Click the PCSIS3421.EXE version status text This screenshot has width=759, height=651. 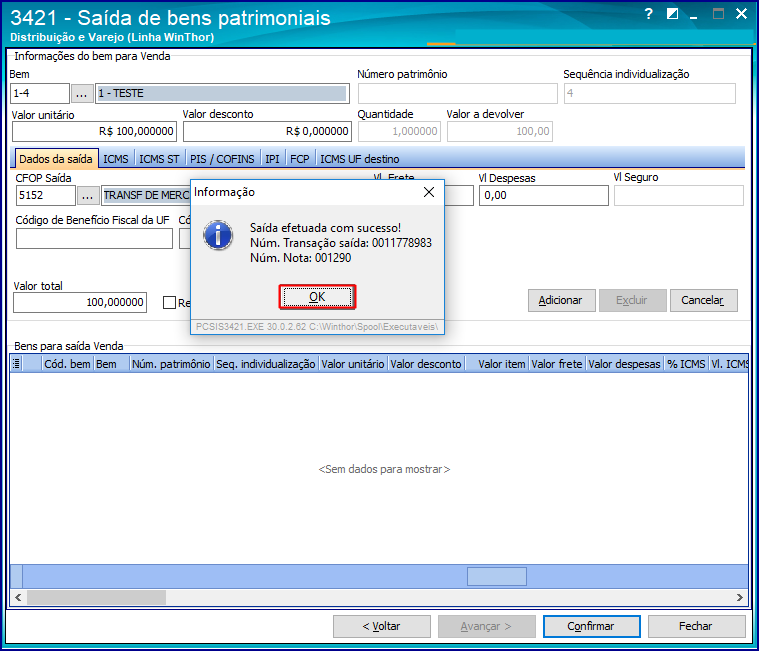pyautogui.click(x=317, y=327)
